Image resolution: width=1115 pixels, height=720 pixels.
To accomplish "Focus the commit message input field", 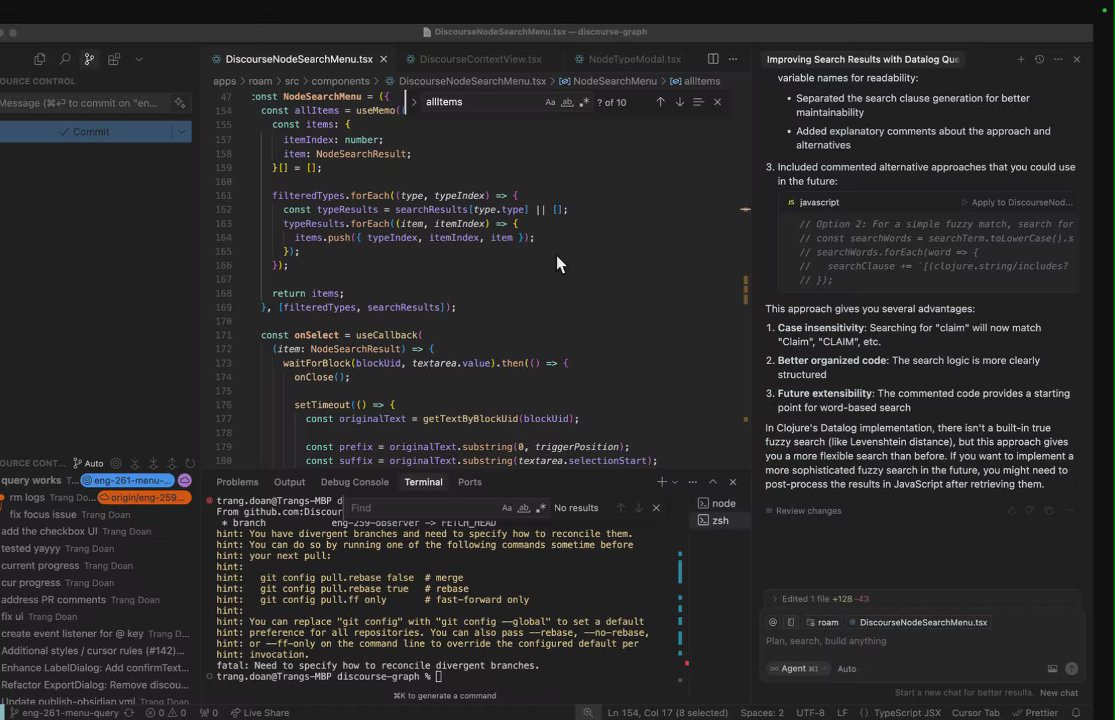I will [84, 103].
